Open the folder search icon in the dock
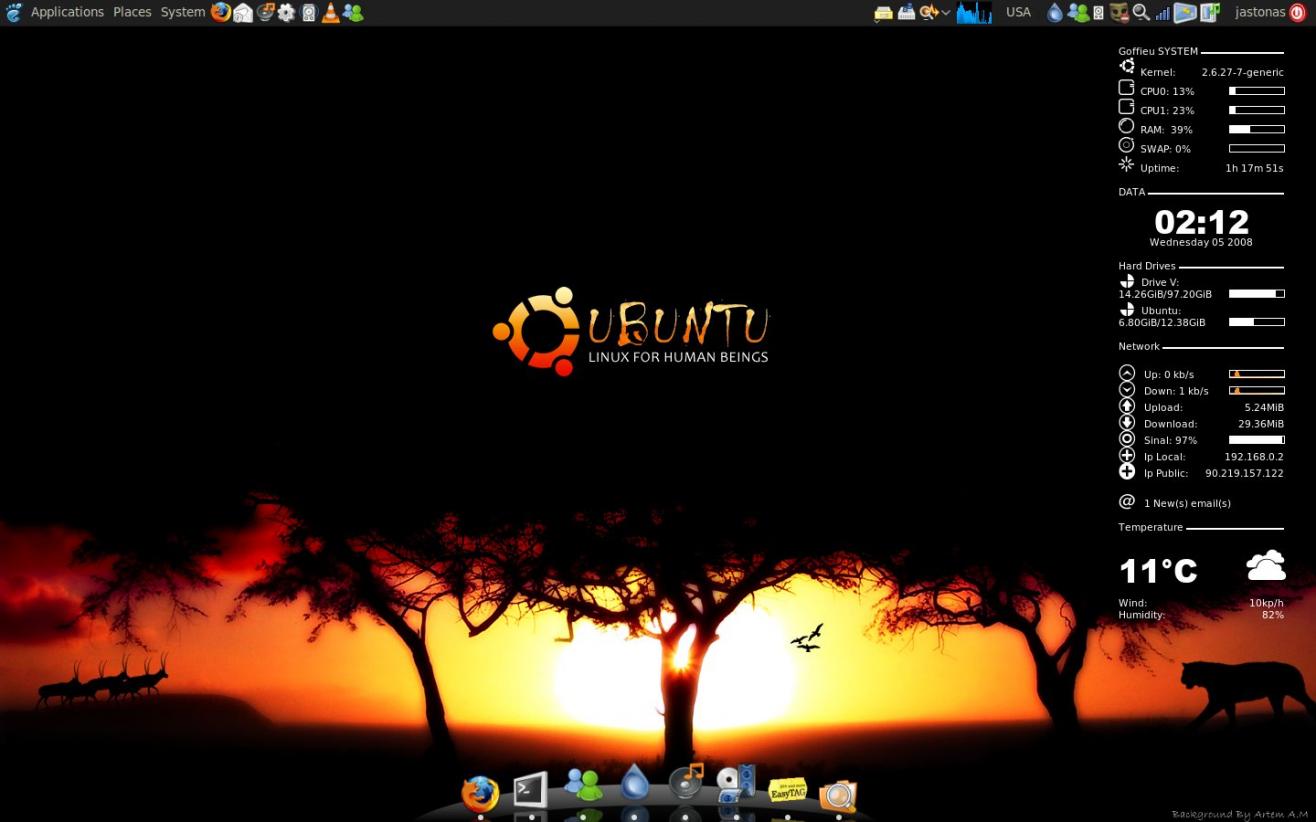Image resolution: width=1316 pixels, height=822 pixels. coord(838,794)
